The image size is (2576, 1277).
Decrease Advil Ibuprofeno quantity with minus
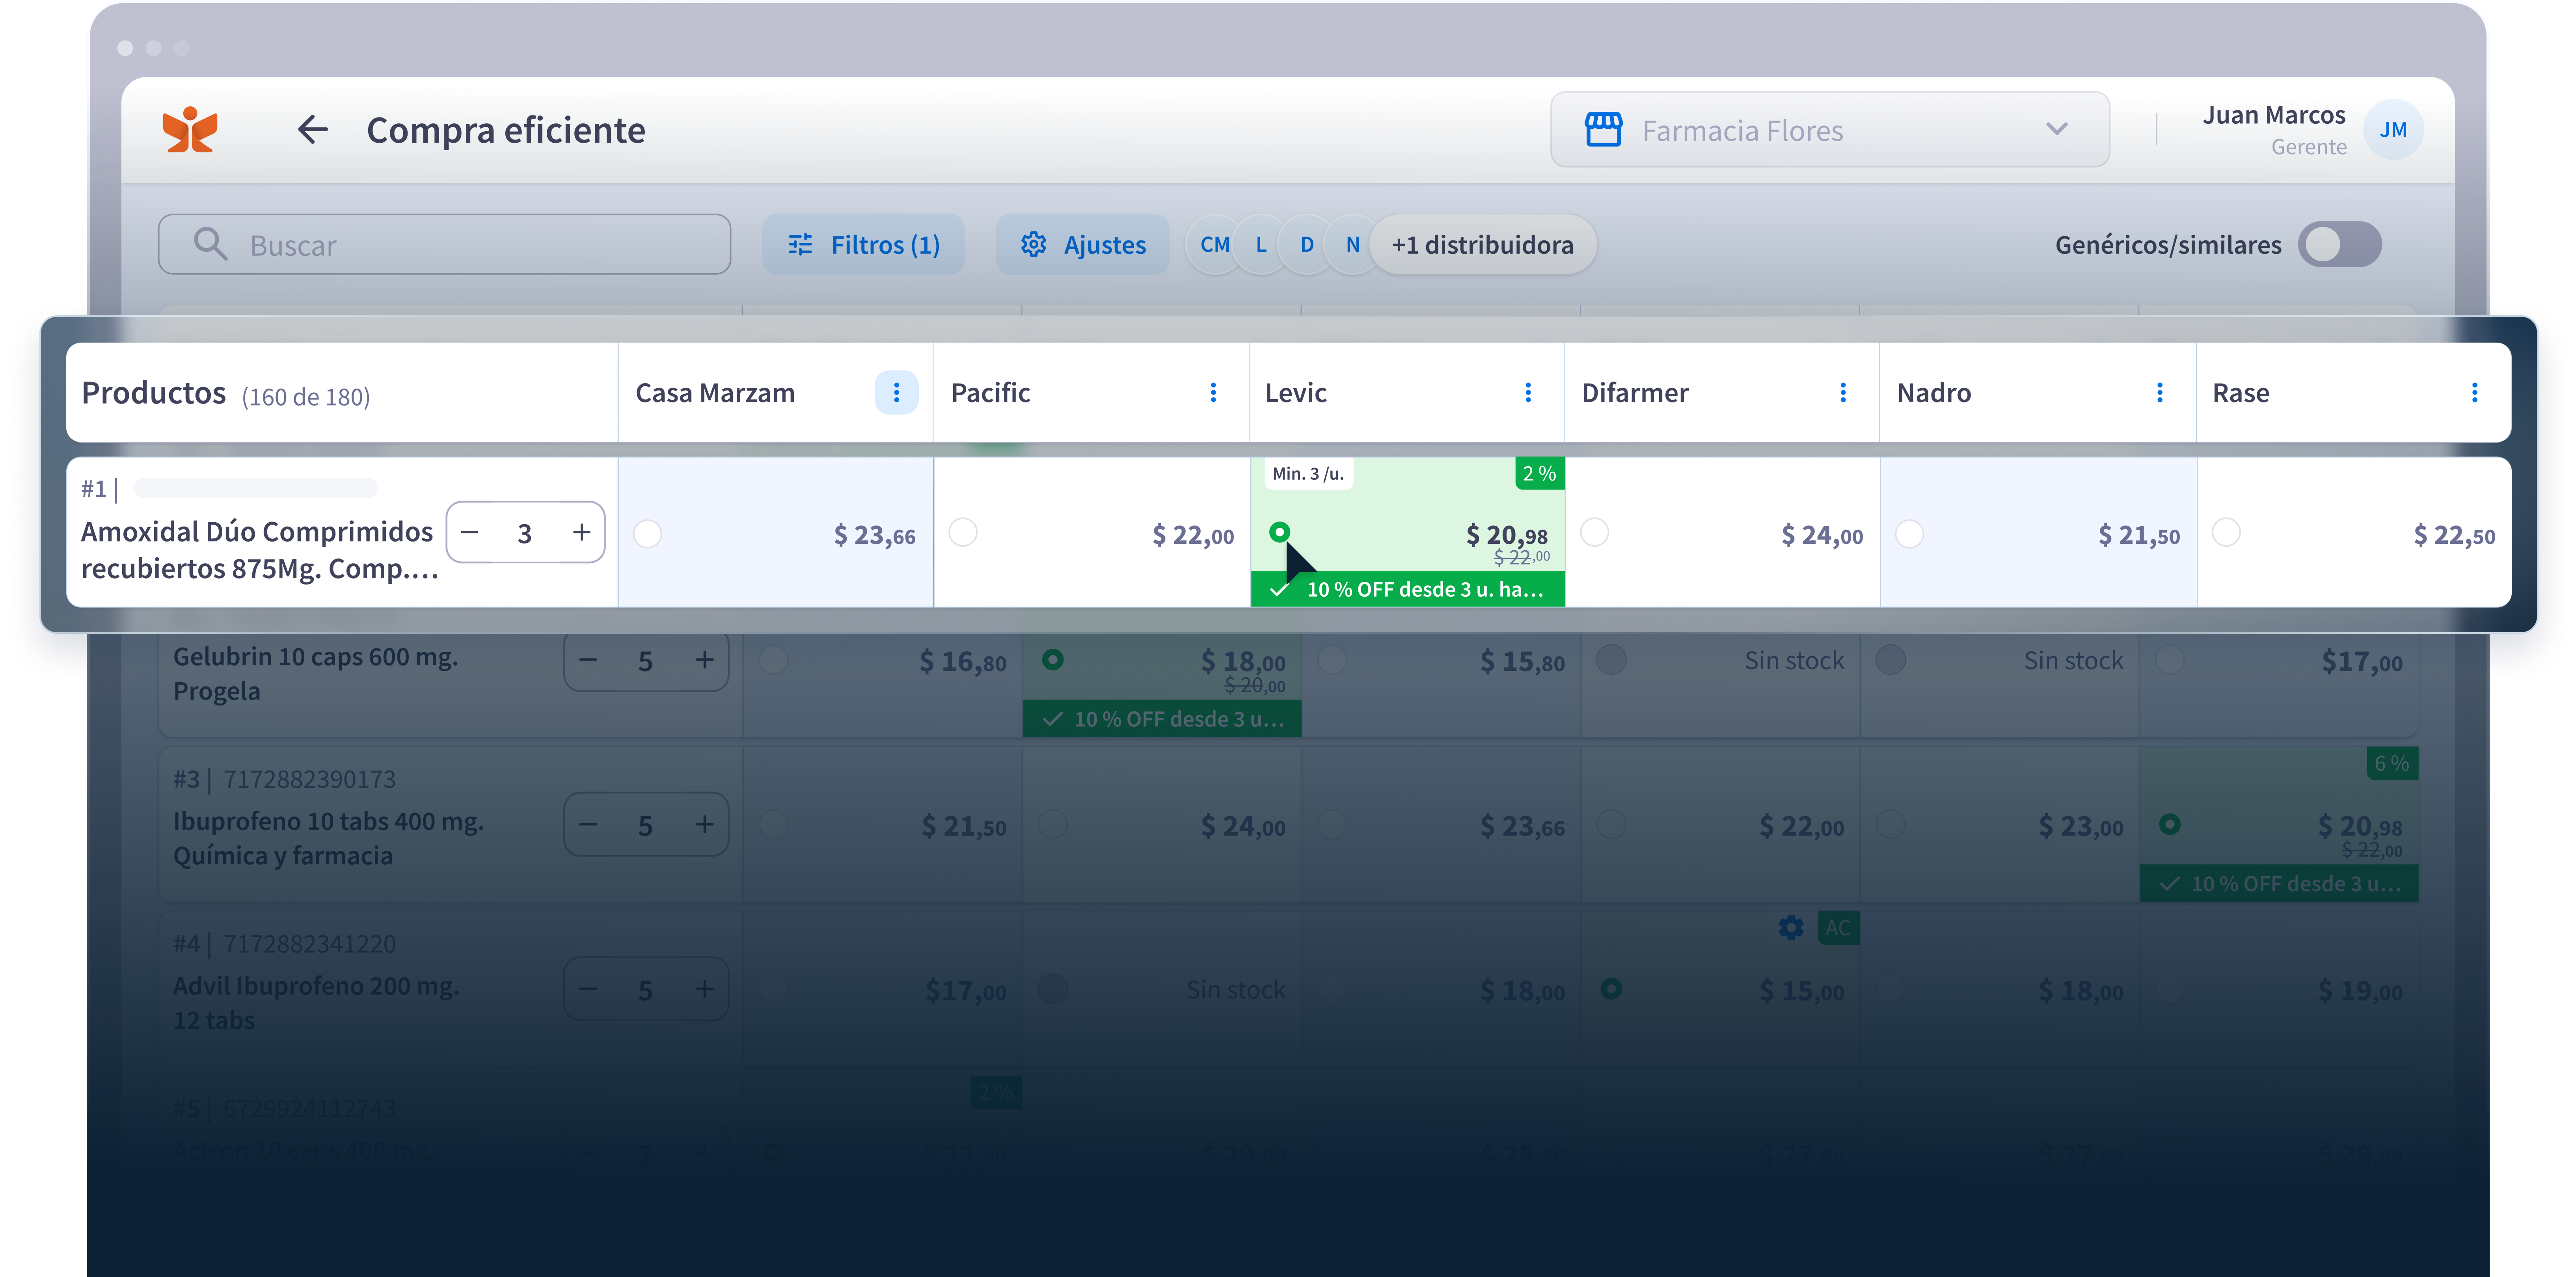point(588,989)
